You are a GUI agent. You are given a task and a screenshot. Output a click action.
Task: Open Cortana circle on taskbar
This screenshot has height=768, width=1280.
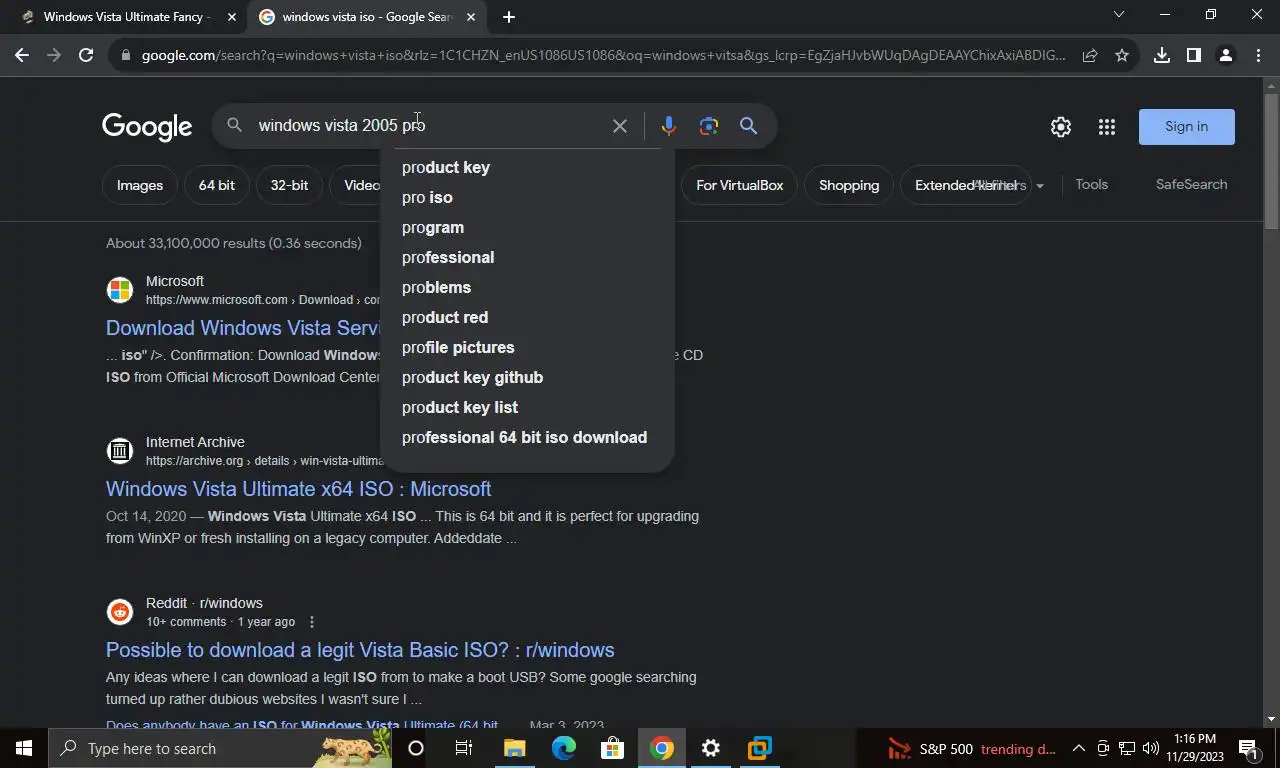(x=416, y=748)
